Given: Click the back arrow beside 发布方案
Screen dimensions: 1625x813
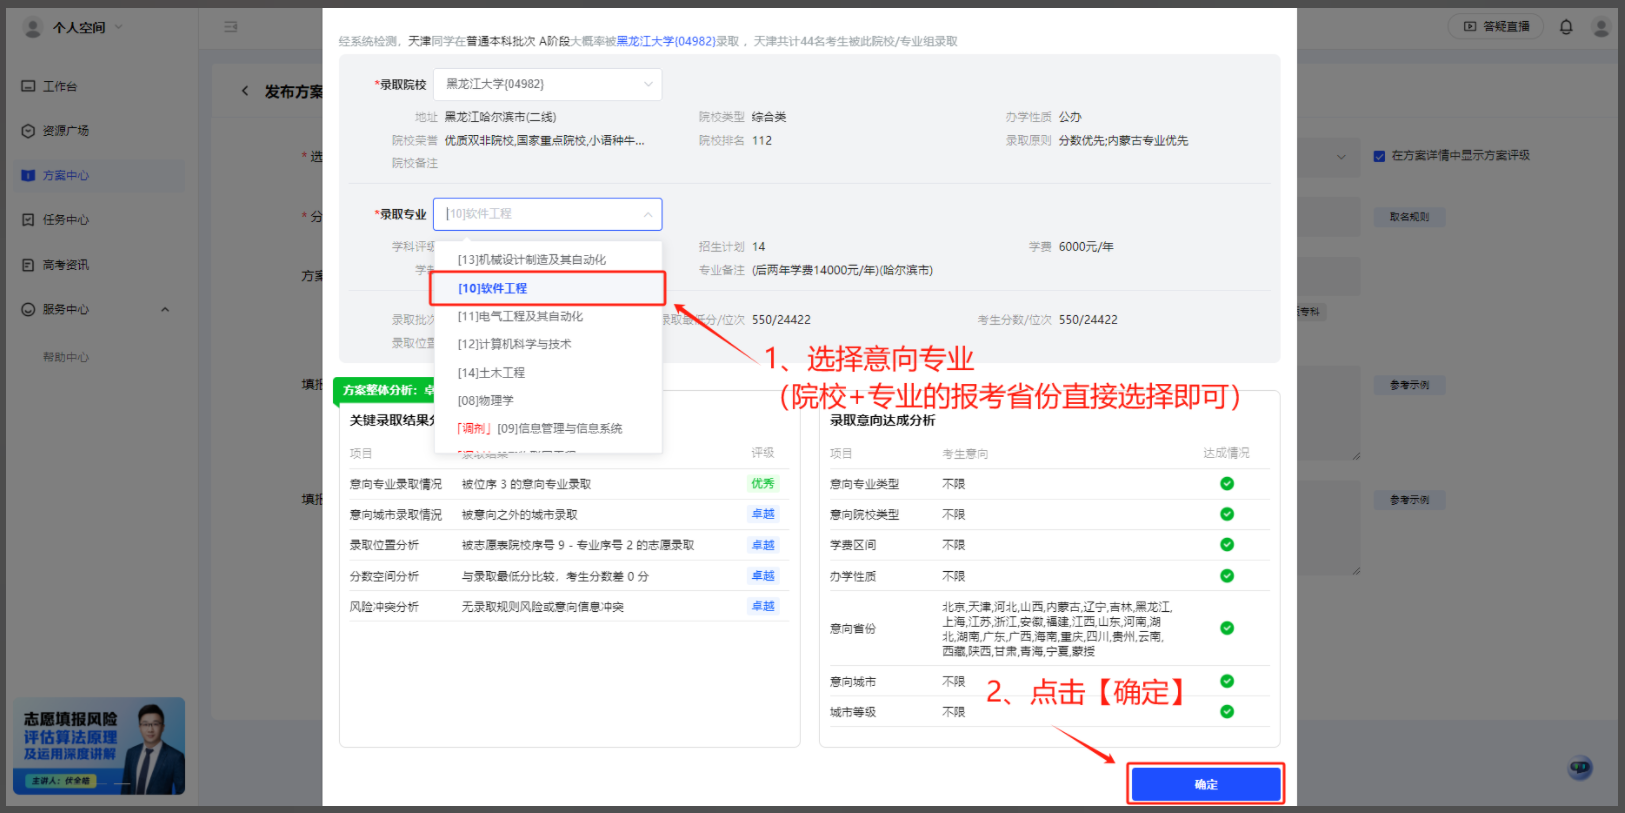Looking at the screenshot, I should pos(245,91).
